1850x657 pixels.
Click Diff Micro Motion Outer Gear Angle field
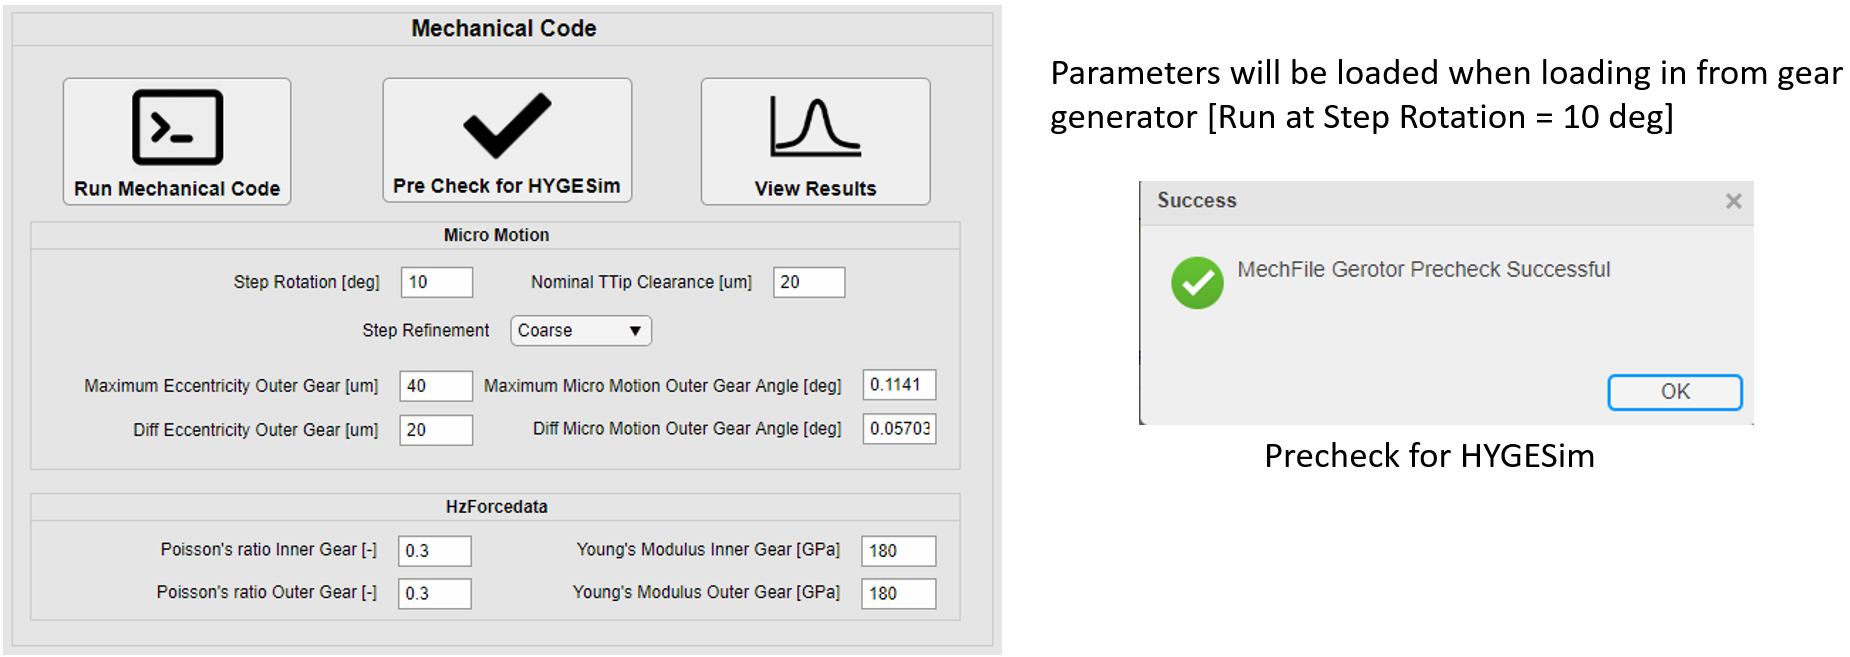(899, 429)
